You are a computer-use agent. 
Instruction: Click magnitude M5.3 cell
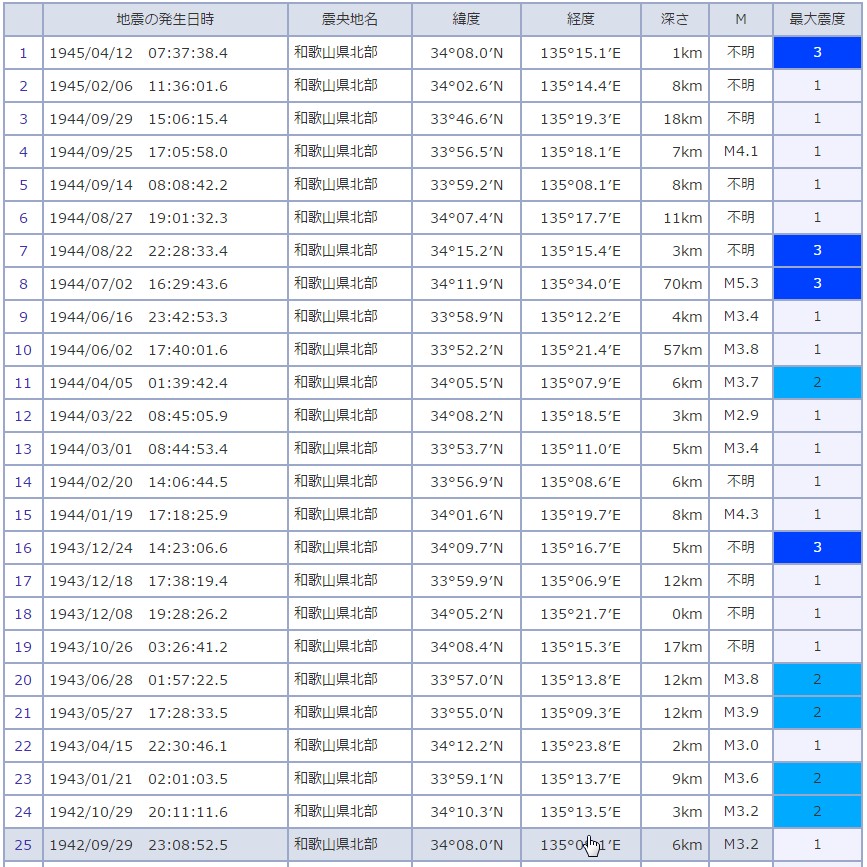(x=741, y=284)
